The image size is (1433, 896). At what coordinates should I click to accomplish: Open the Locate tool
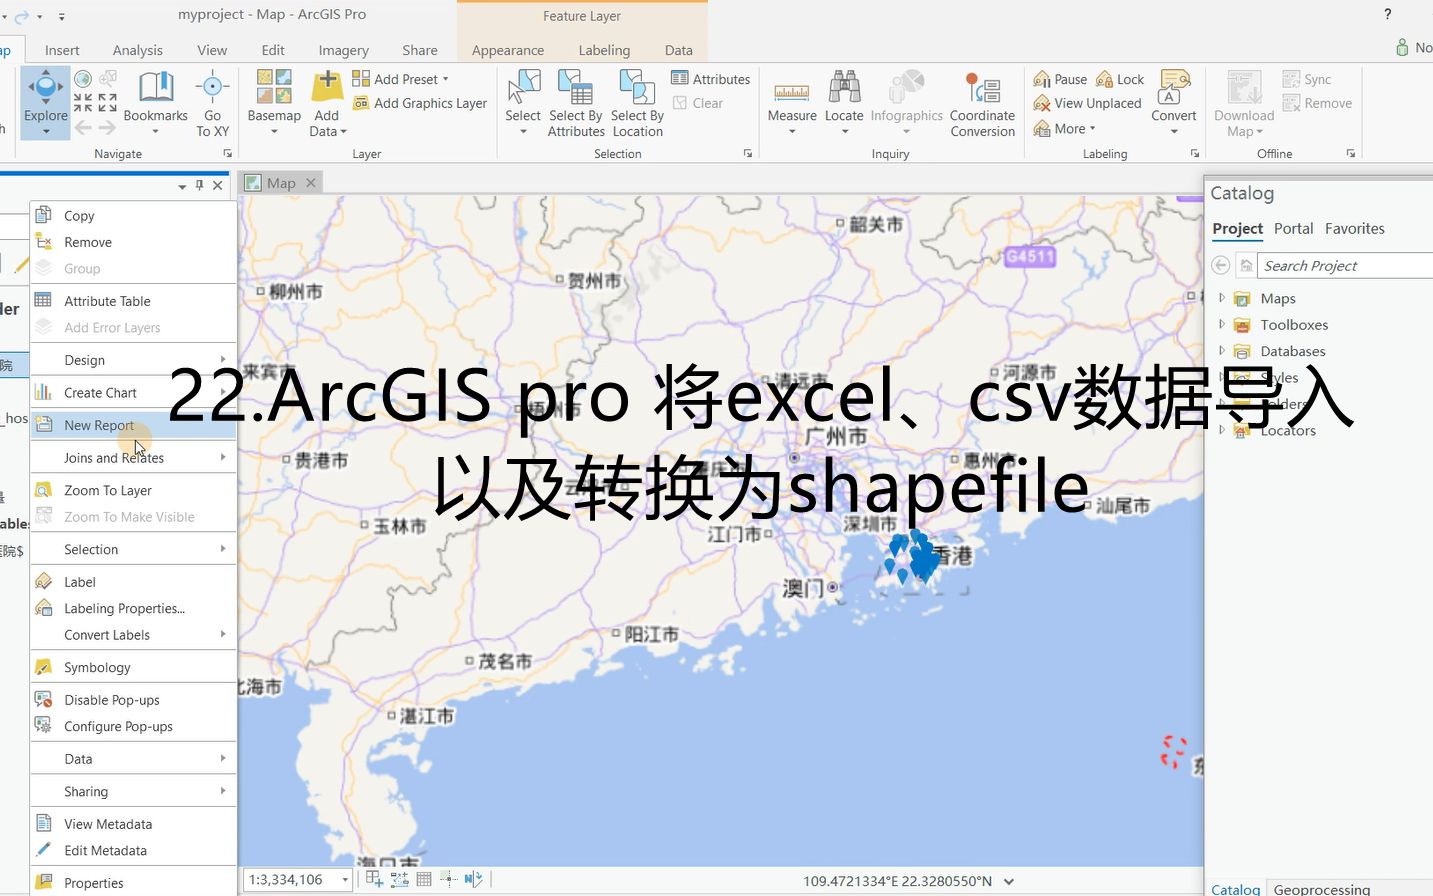[x=844, y=102]
